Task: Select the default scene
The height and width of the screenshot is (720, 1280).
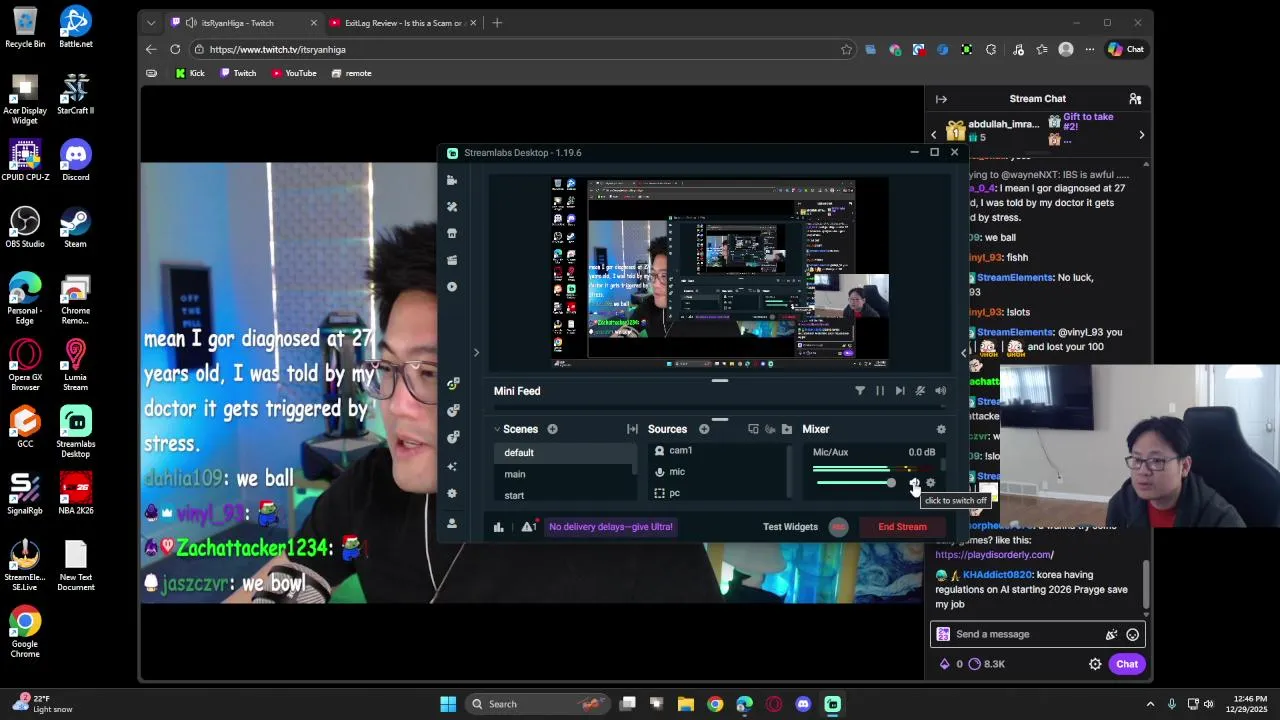Action: pyautogui.click(x=565, y=453)
